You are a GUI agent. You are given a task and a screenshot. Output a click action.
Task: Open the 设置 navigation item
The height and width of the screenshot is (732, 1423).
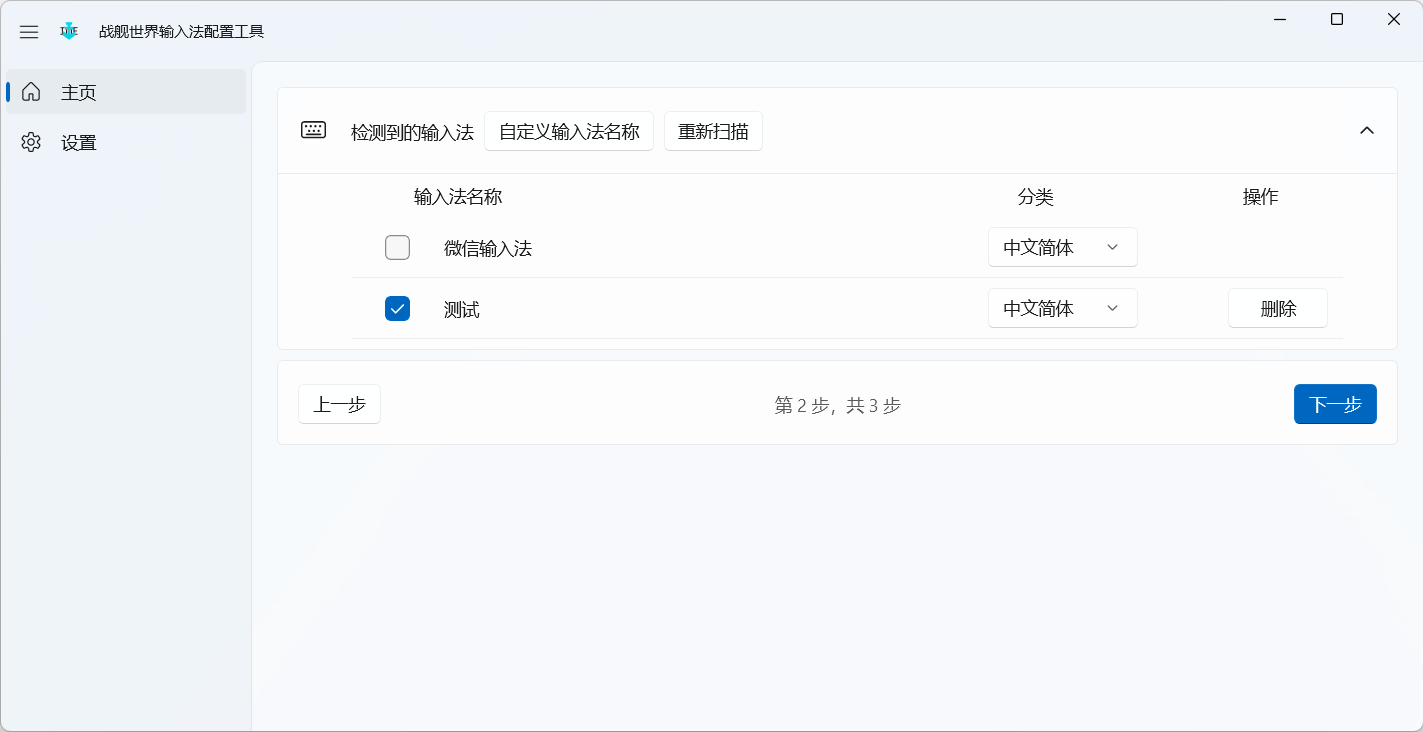(x=127, y=142)
